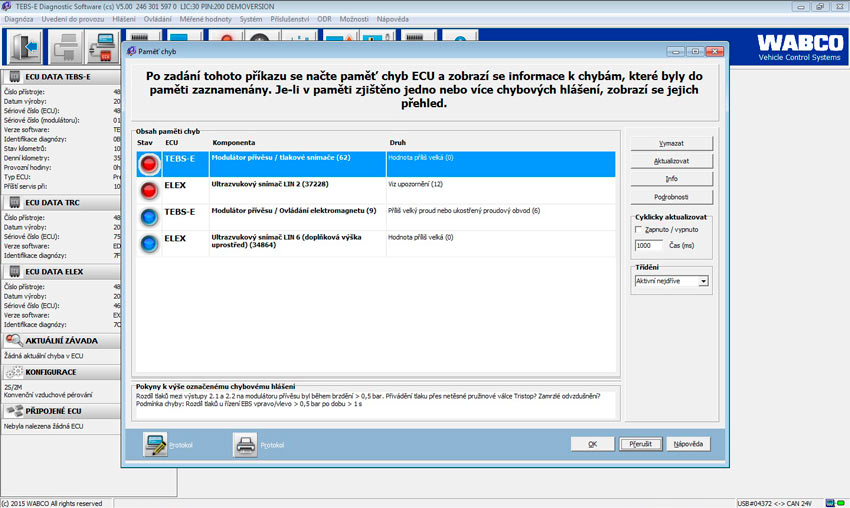This screenshot has height=508, width=850.
Task: Click the 2S/2M configuration text
Action: (13, 387)
